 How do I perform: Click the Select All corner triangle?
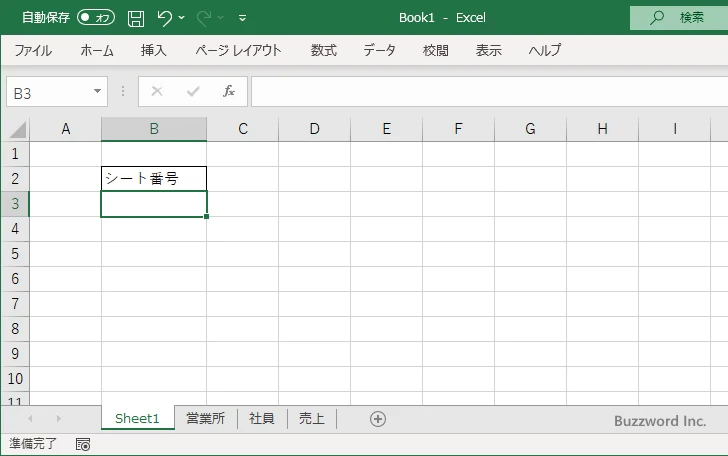[x=17, y=129]
